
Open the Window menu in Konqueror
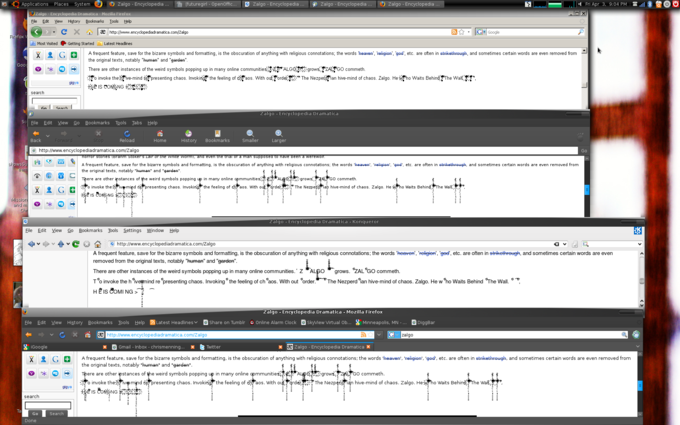[155, 231]
